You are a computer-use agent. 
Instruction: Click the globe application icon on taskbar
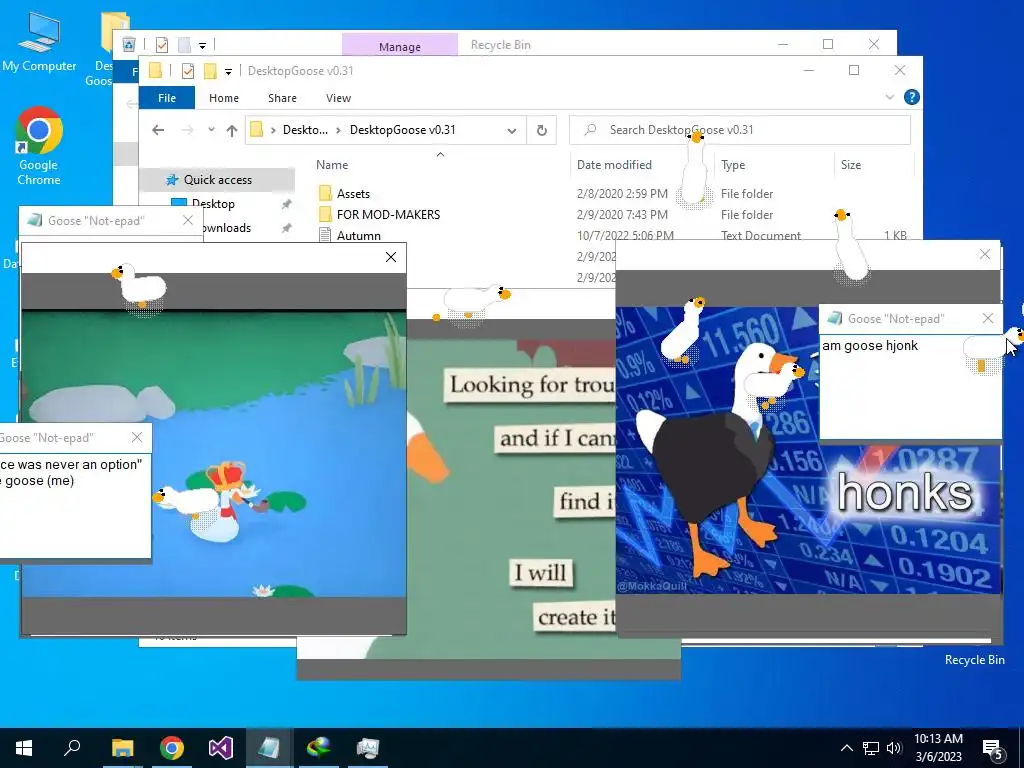tap(319, 748)
